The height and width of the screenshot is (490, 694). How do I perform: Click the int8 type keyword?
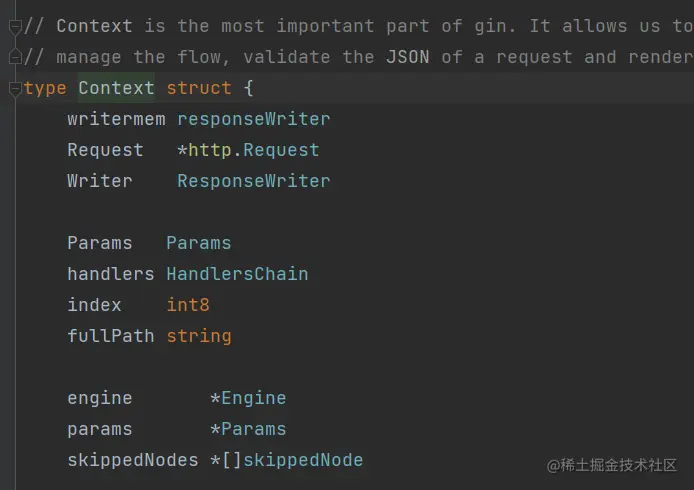point(188,305)
